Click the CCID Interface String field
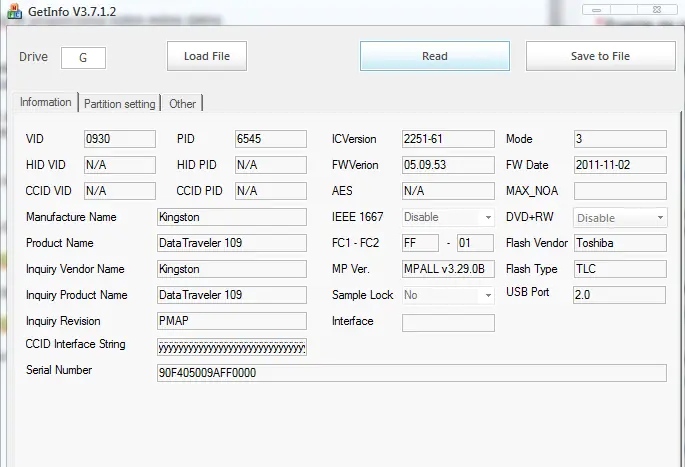 232,347
